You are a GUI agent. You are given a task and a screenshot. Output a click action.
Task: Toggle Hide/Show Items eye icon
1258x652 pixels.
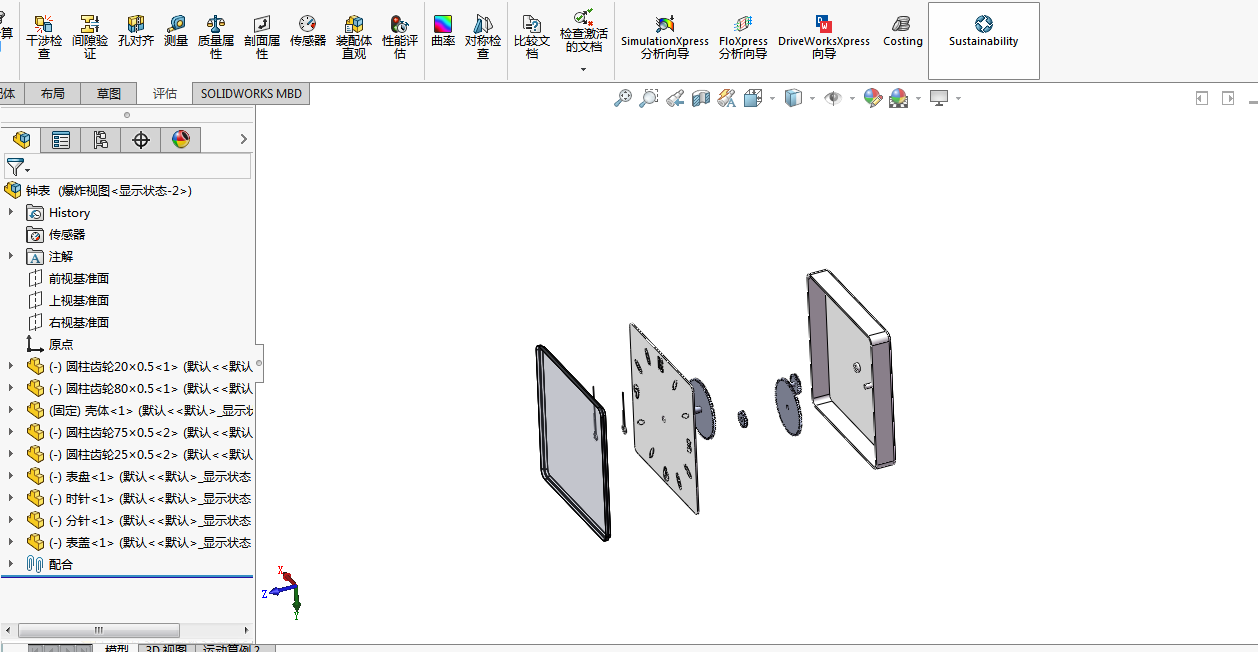pyautogui.click(x=832, y=98)
